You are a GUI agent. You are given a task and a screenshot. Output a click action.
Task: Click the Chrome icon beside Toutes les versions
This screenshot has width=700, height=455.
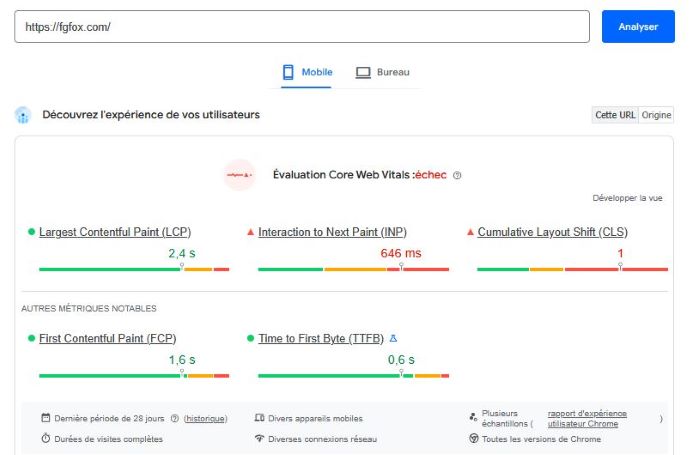pos(473,438)
